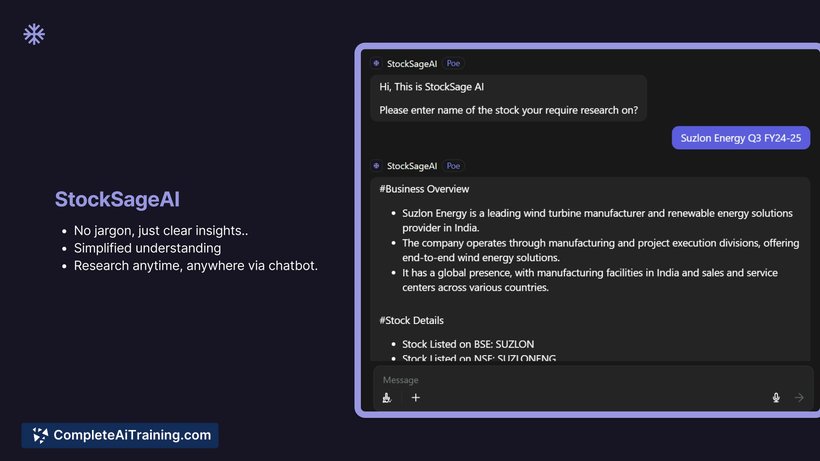Click 'Simplified understanding' bullet
Image resolution: width=820 pixels, height=461 pixels.
pyautogui.click(x=147, y=248)
